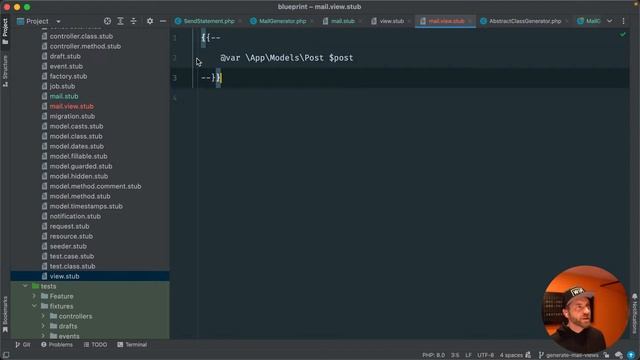Select controller.method.stub file
Screen dimensions: 640x360
pos(85,46)
